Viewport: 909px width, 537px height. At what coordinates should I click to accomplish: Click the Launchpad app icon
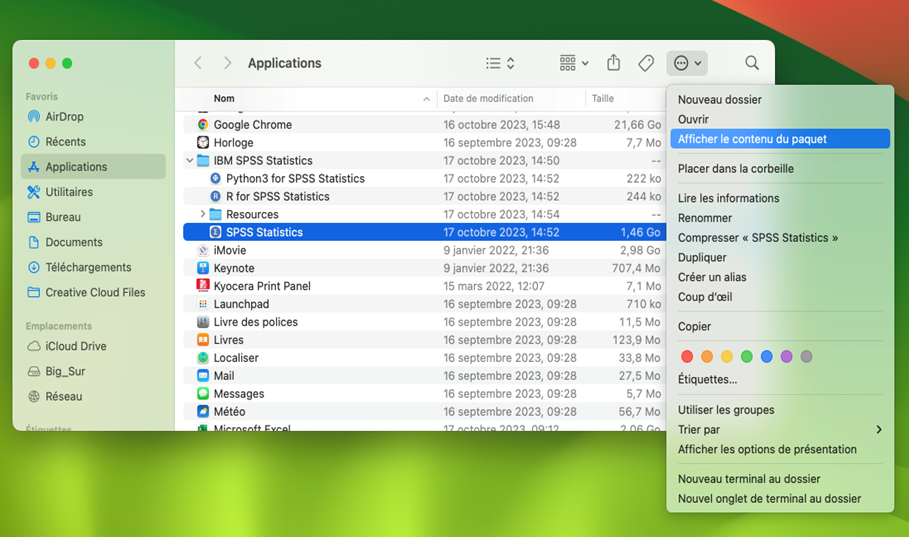pyautogui.click(x=203, y=304)
